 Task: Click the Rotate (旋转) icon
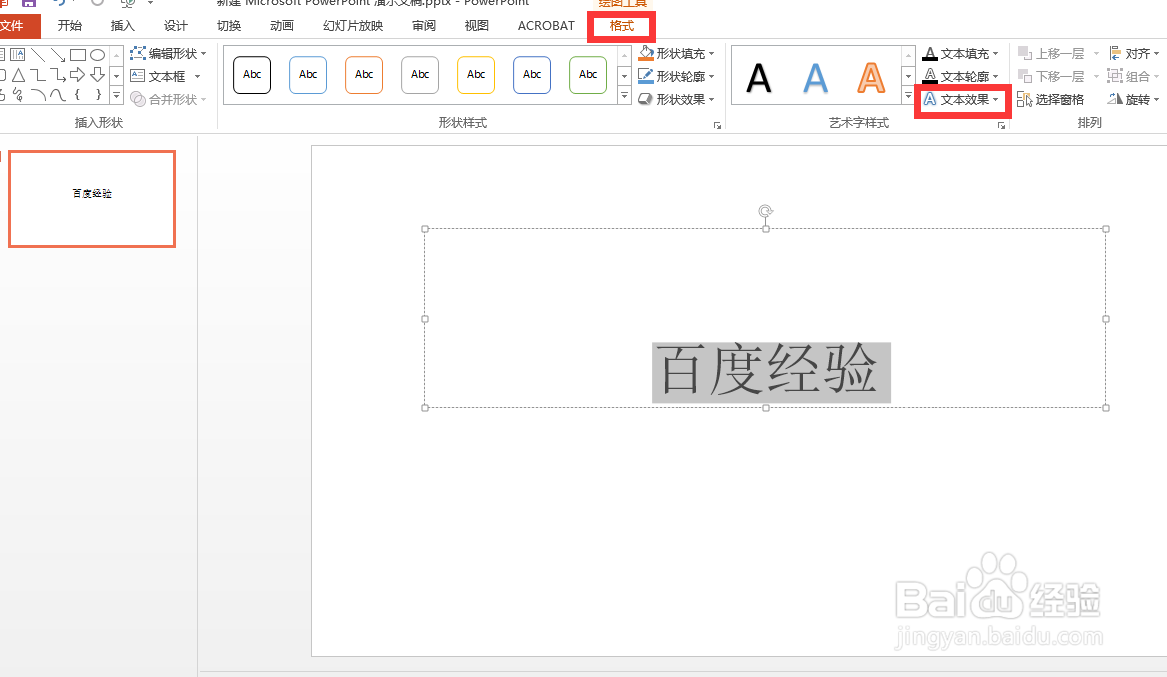pyautogui.click(x=1115, y=99)
